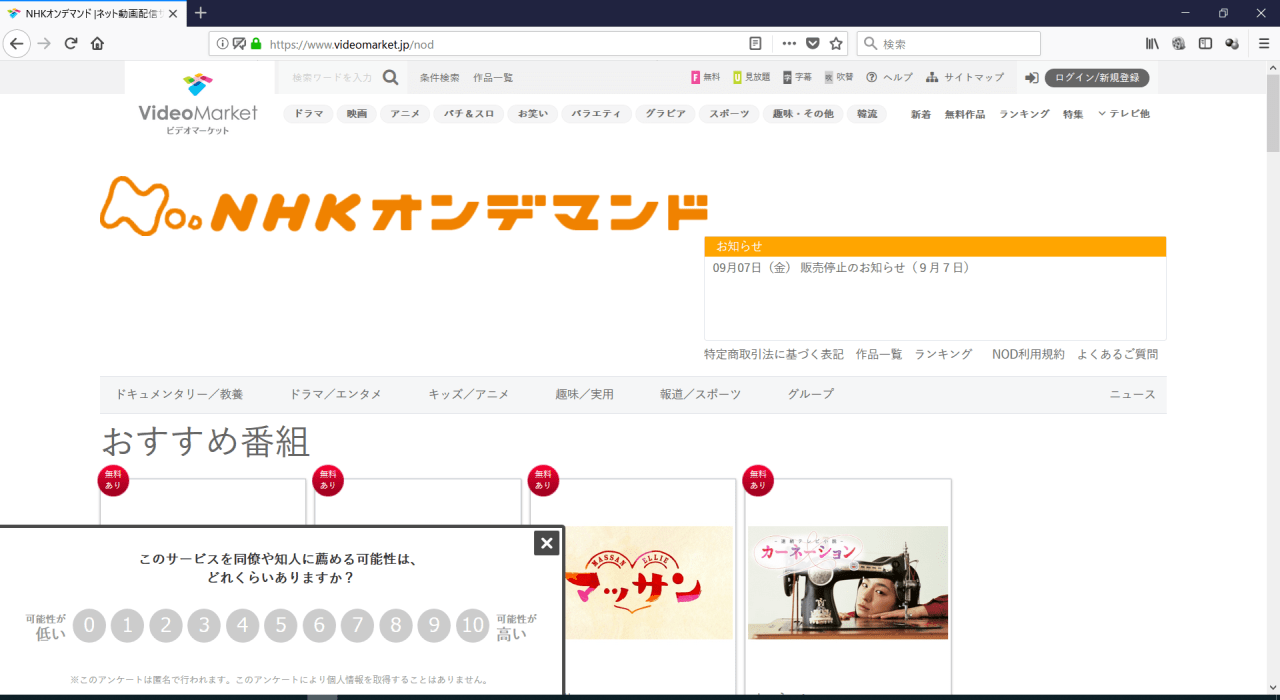The width and height of the screenshot is (1280, 700).
Task: Select the 韓流 genre pill
Action: [867, 114]
